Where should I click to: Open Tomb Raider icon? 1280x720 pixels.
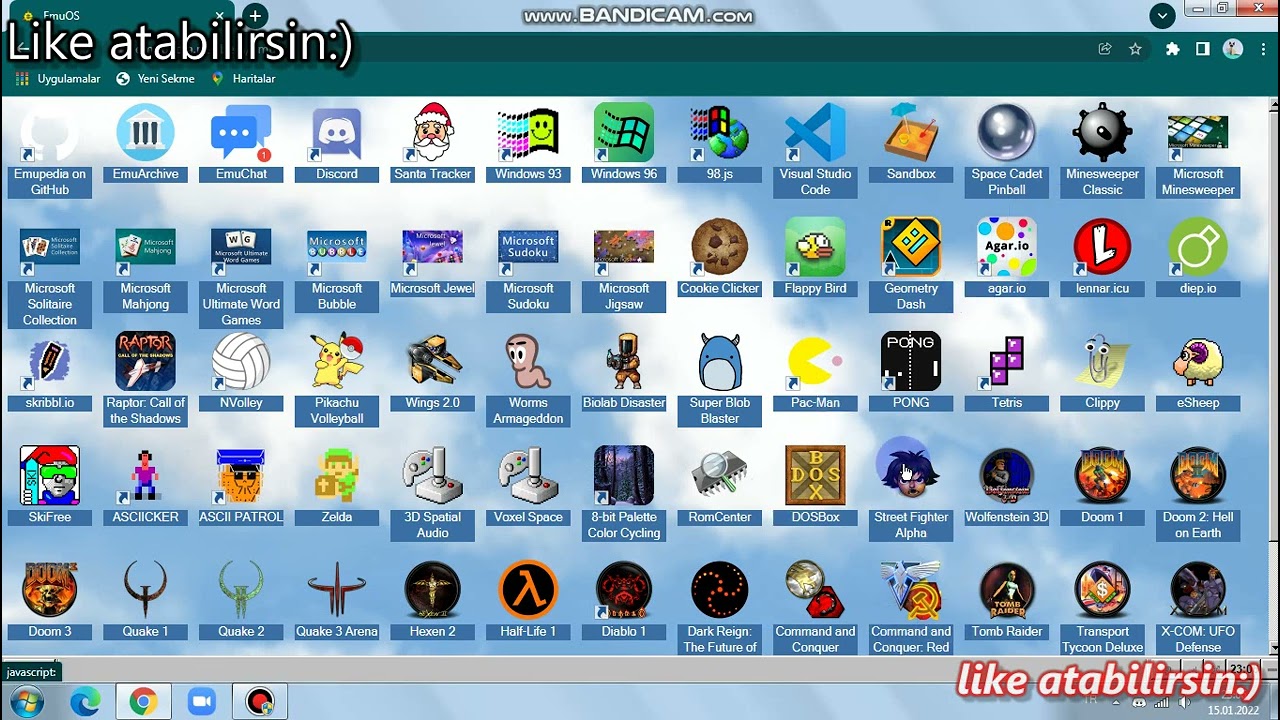click(1007, 590)
